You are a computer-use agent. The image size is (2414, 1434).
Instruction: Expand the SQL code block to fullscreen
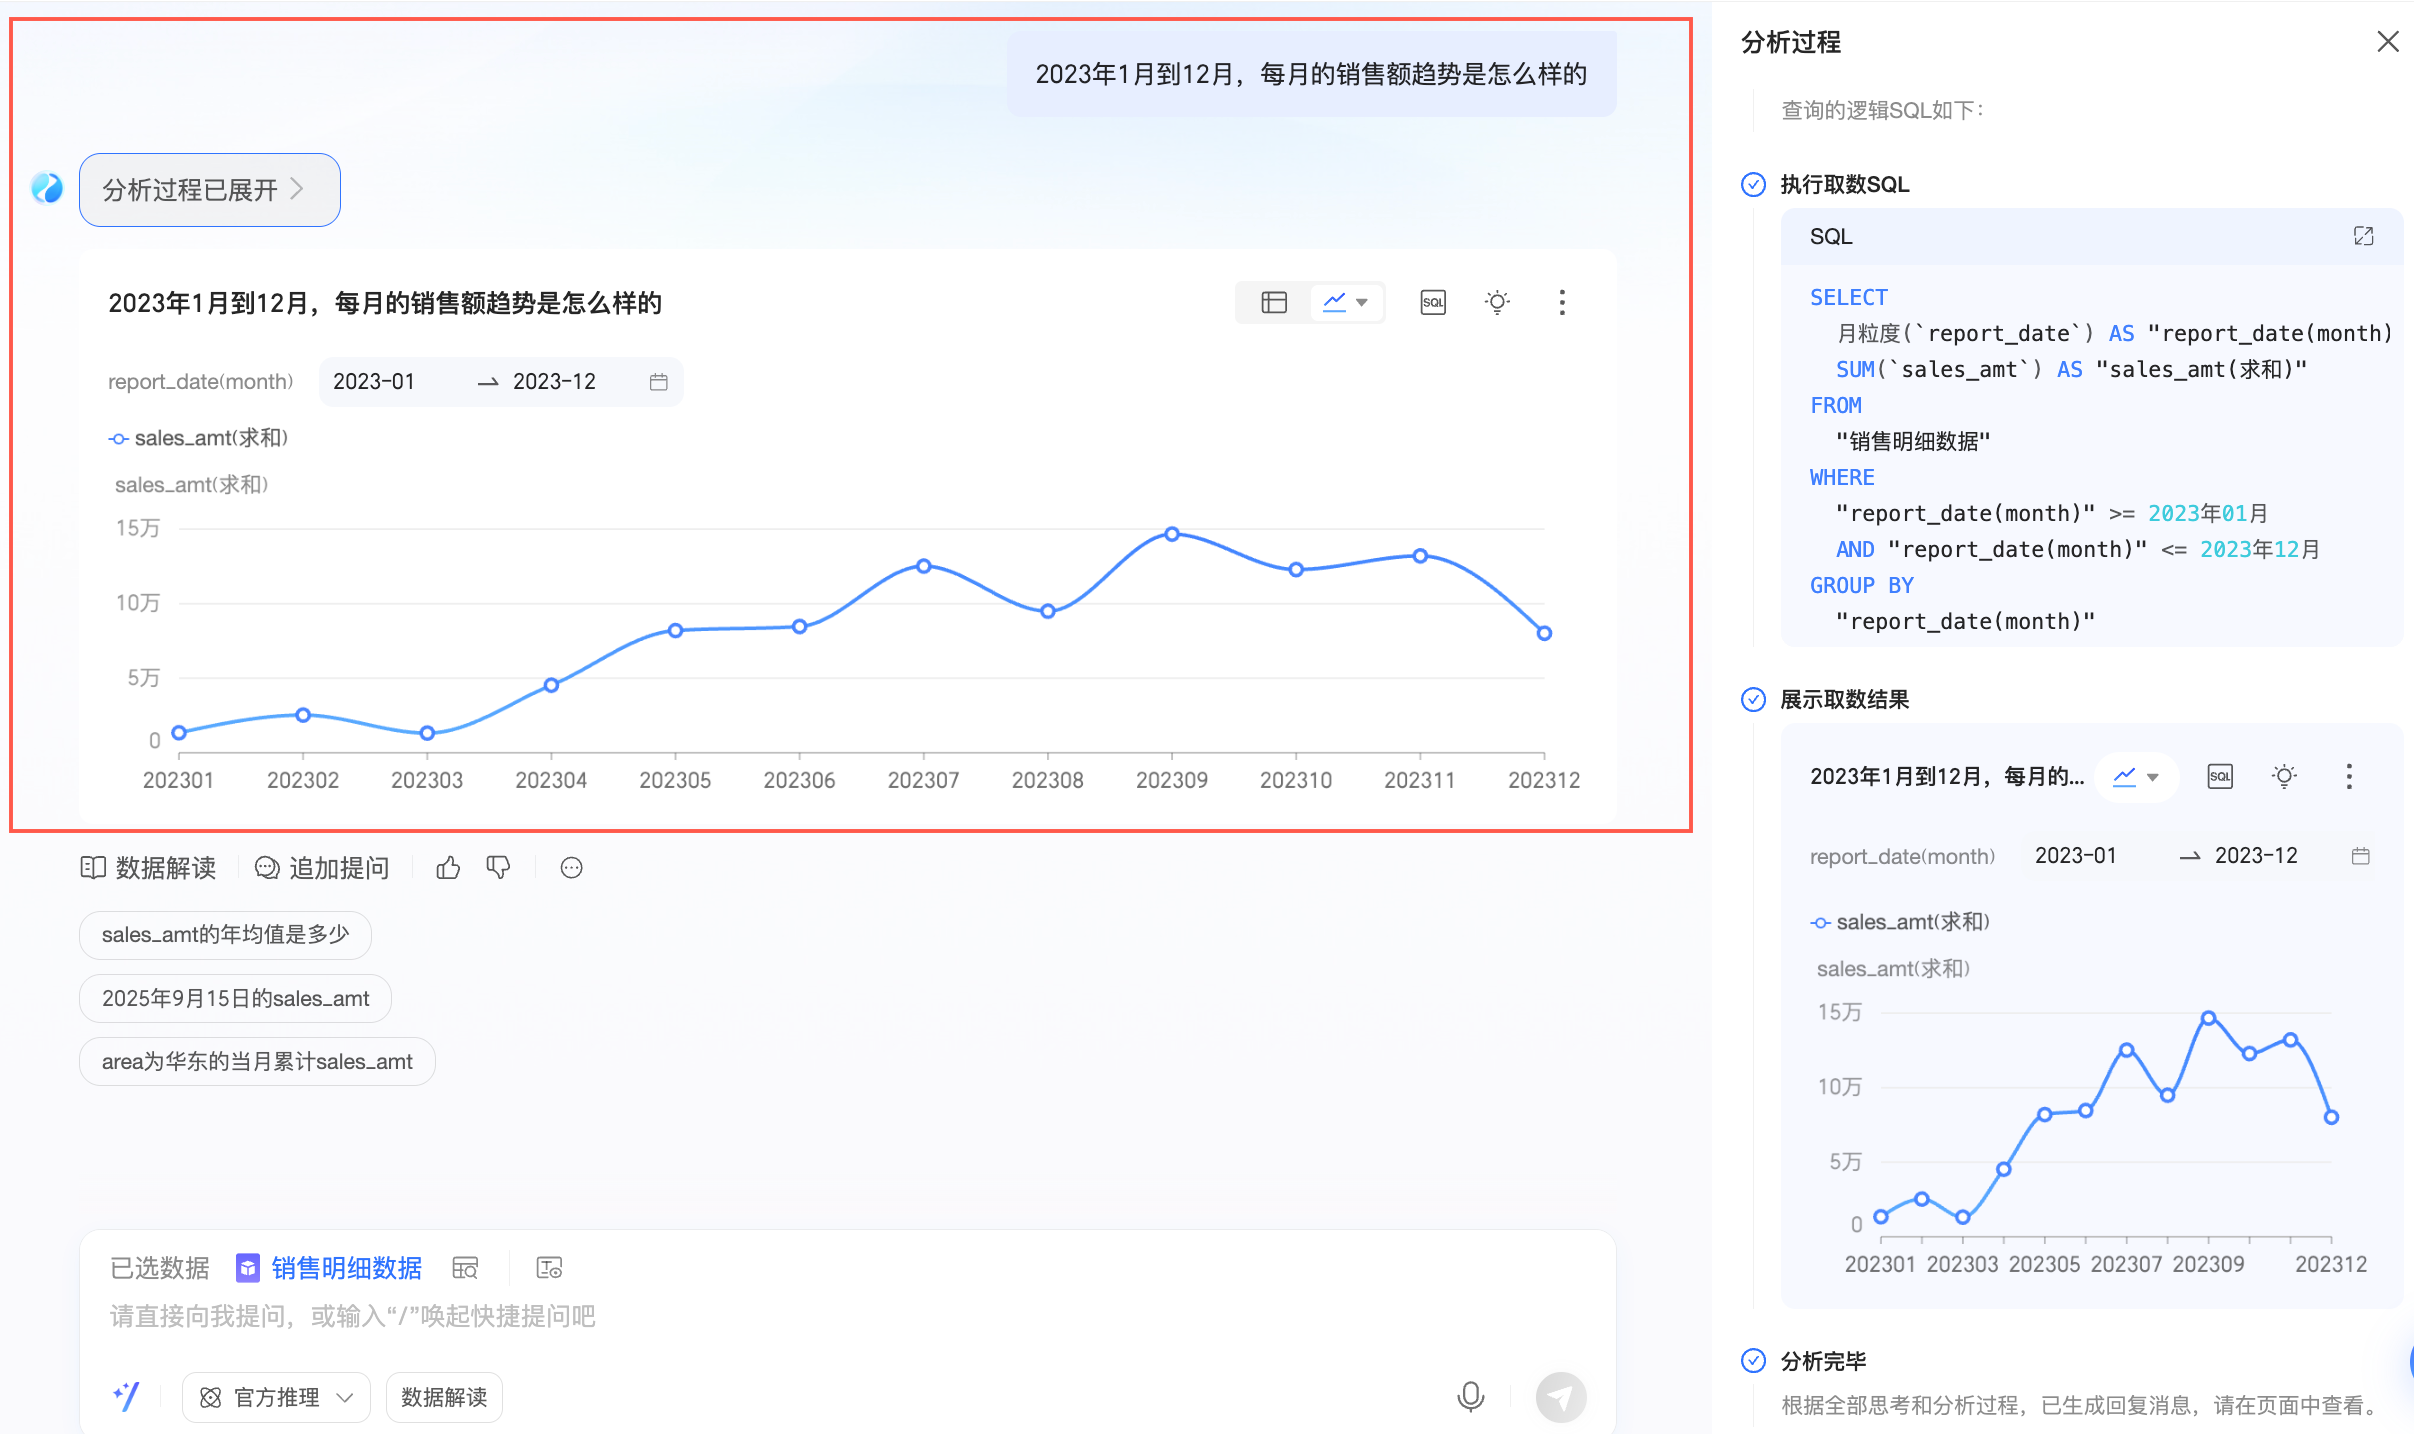click(2363, 236)
